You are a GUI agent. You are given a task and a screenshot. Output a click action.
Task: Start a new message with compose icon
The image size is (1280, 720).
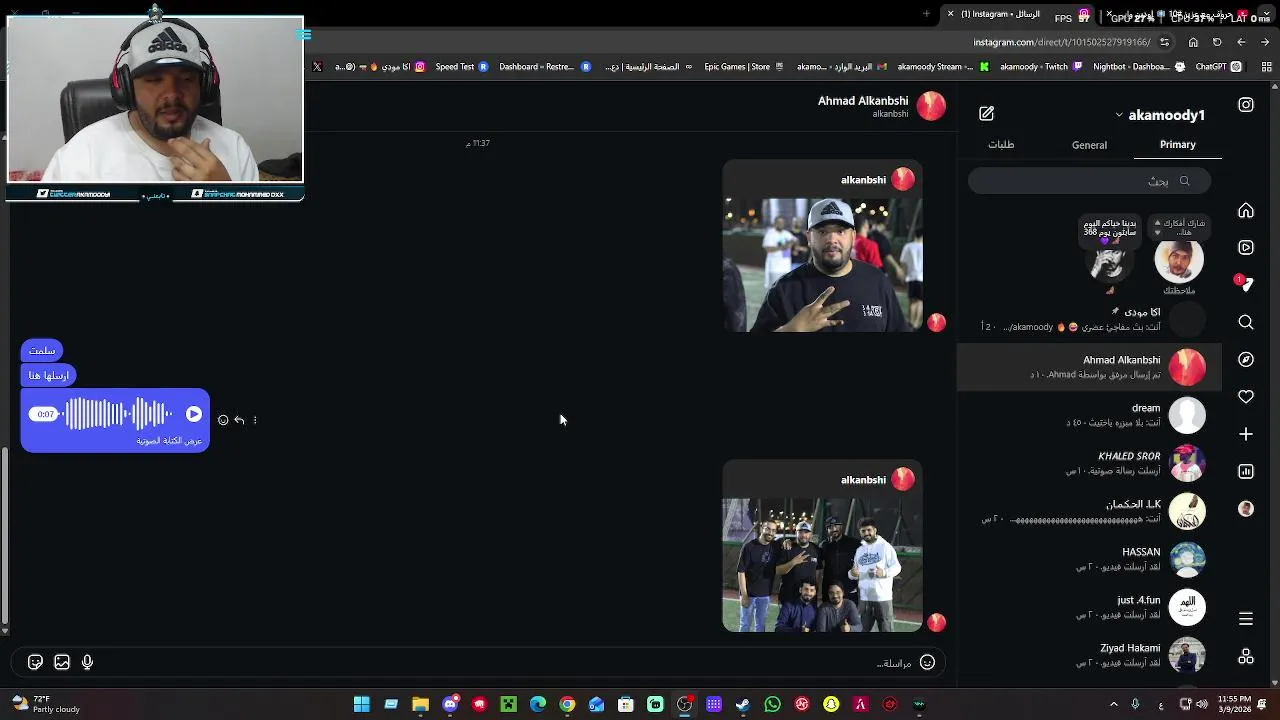click(x=986, y=114)
